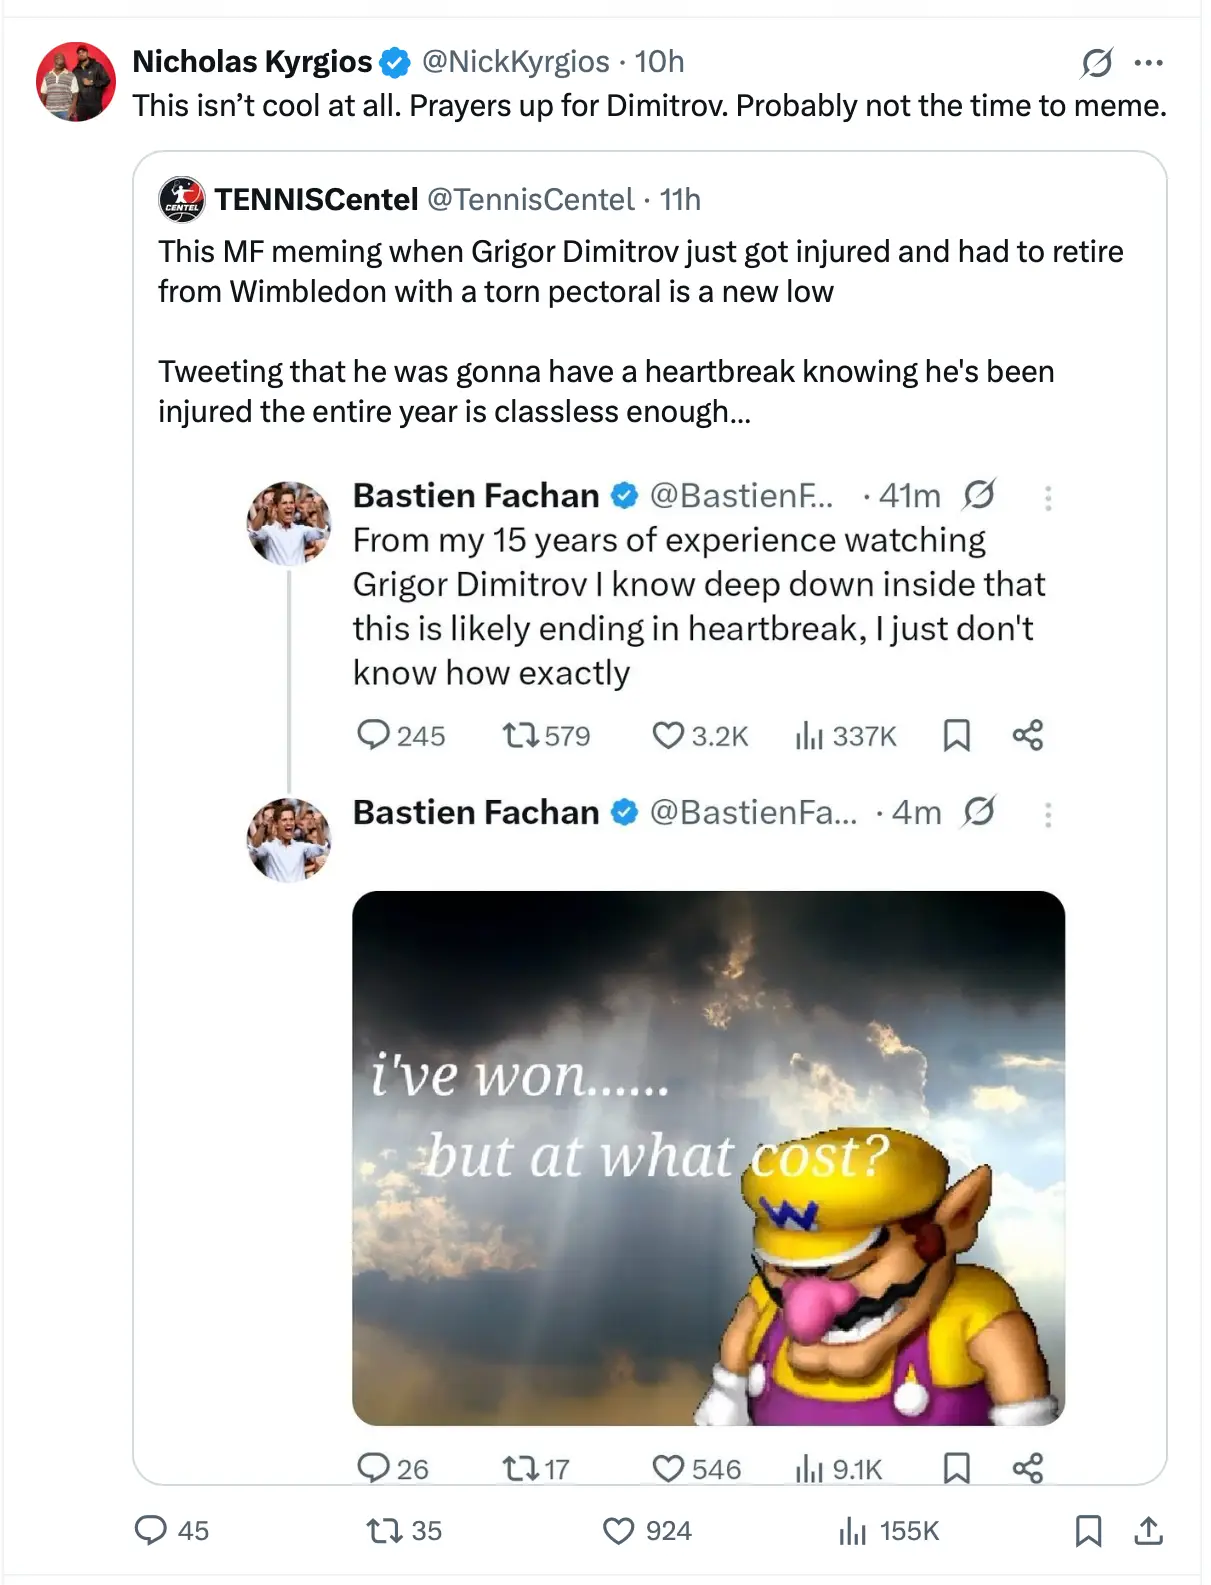1211x1585 pixels.
Task: Repost the Kyrgios tweet with 35 reposts
Action: coord(381,1530)
